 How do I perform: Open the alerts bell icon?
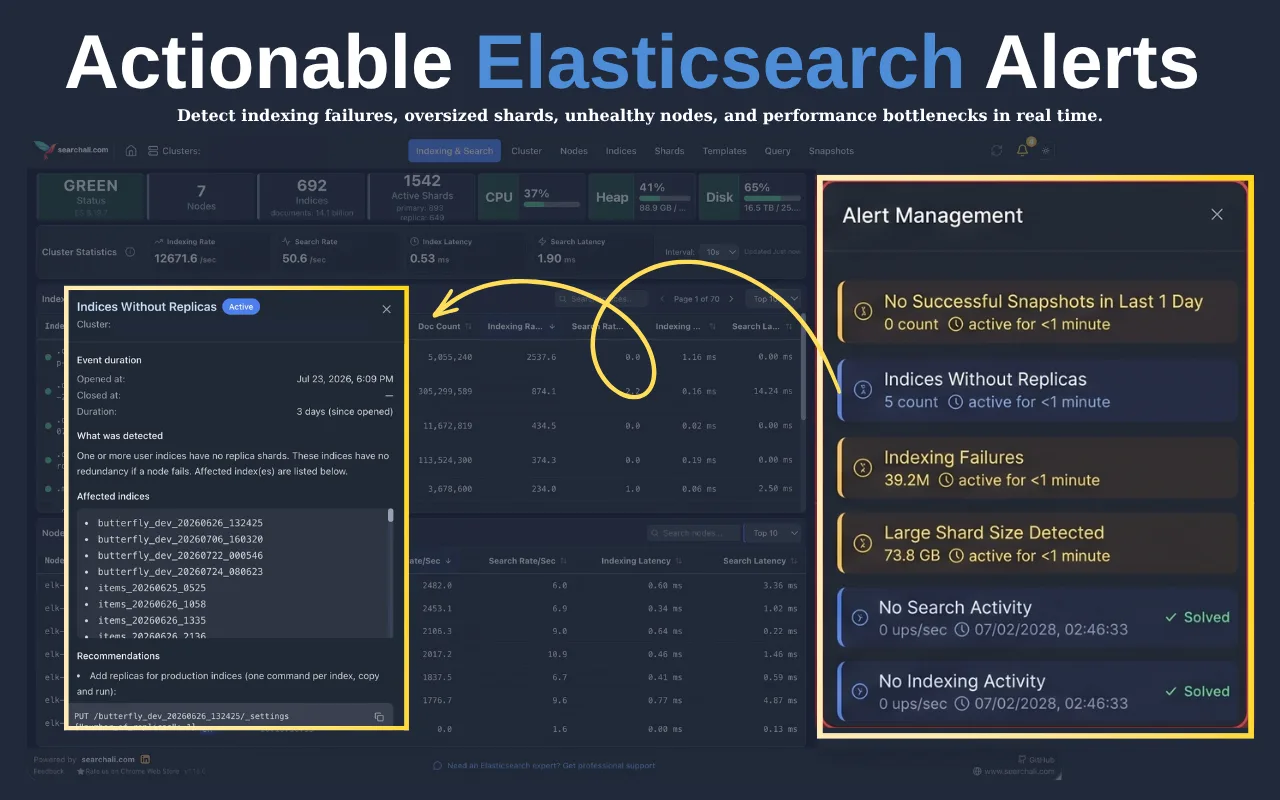click(x=1022, y=150)
